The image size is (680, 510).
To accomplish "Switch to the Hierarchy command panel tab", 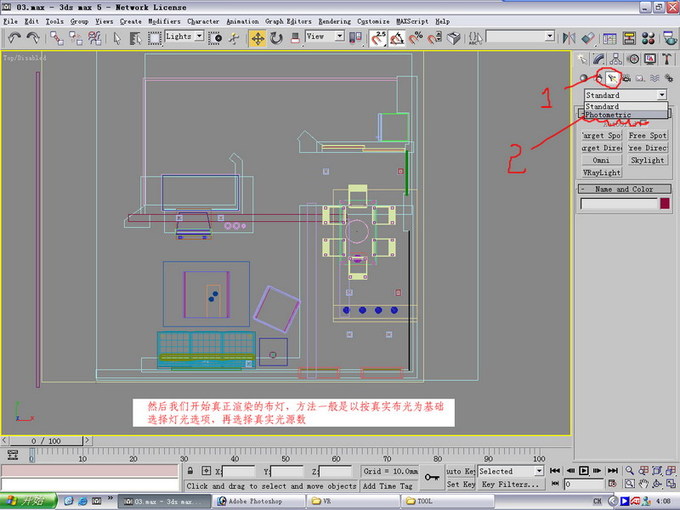I will point(615,59).
